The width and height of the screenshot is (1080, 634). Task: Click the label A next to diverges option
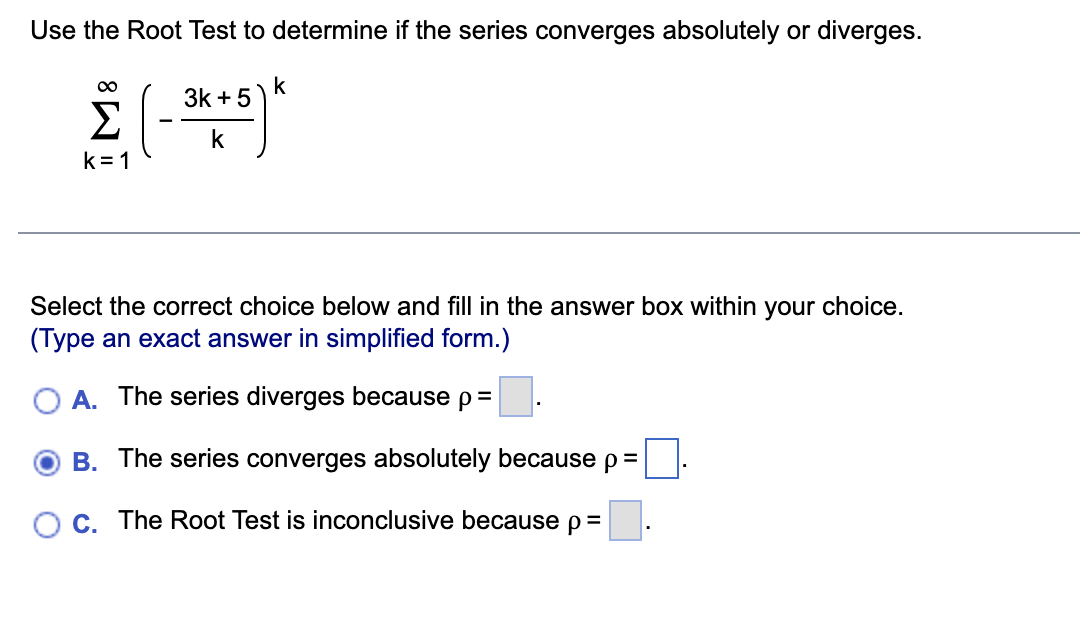(85, 397)
